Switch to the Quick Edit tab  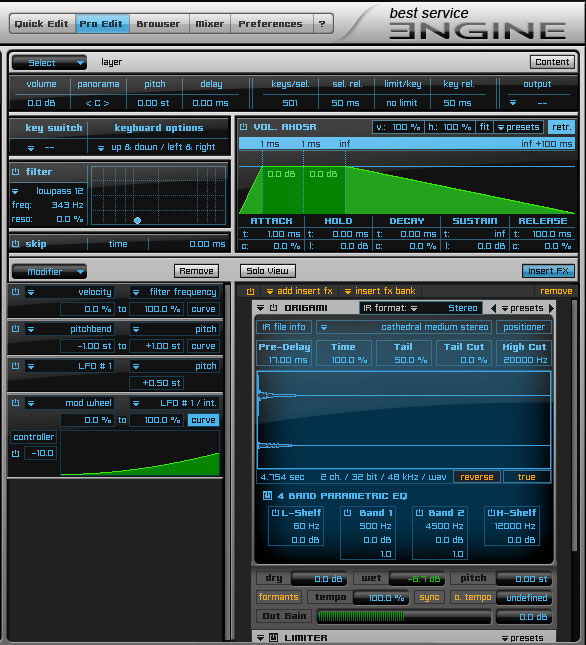(42, 24)
